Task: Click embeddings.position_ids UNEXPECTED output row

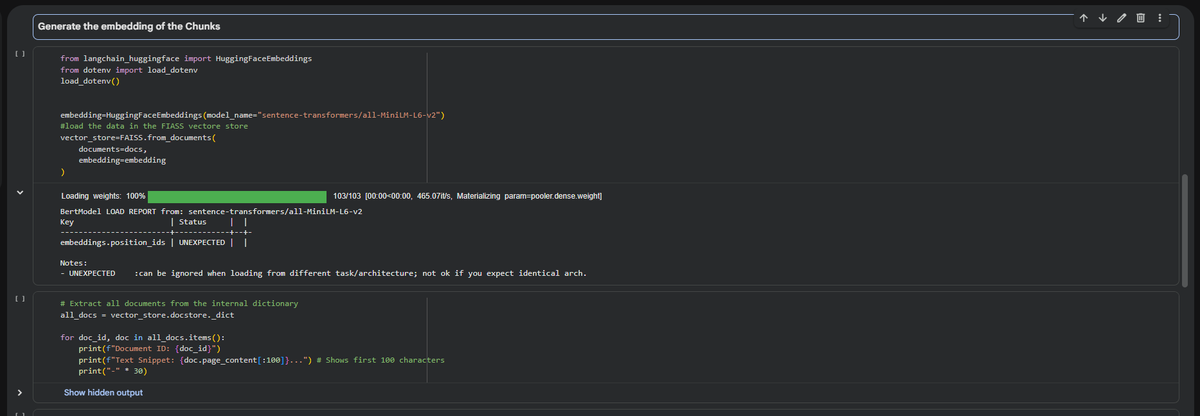Action: click(x=154, y=242)
